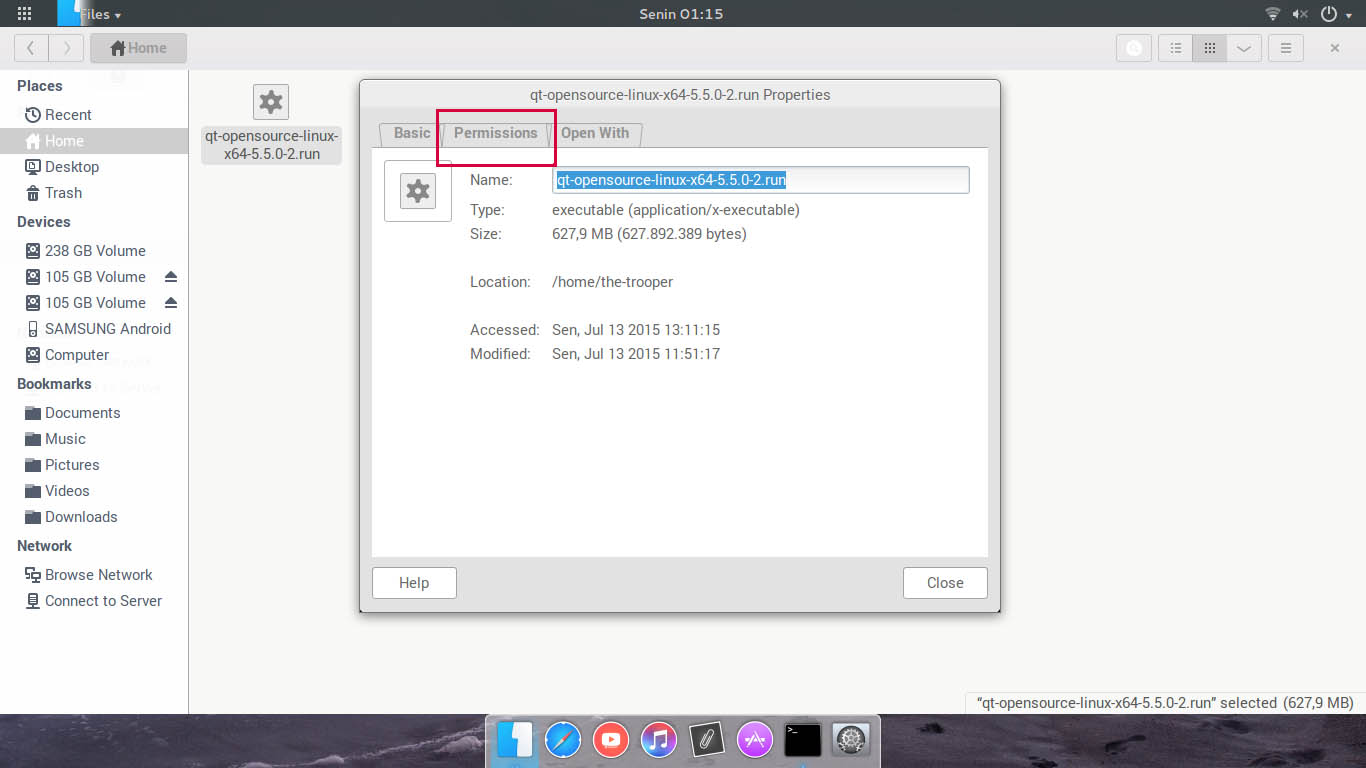
Task: Launch Terminal from the dock
Action: pos(803,740)
